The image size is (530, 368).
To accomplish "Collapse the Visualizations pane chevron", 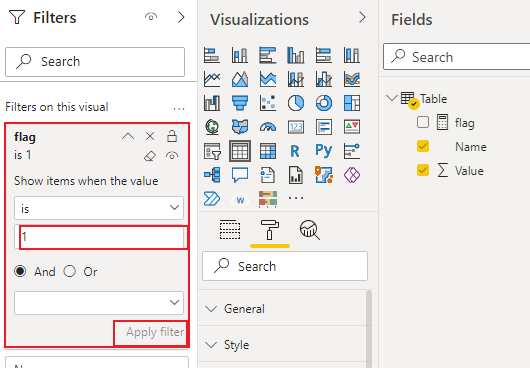I will point(362,17).
